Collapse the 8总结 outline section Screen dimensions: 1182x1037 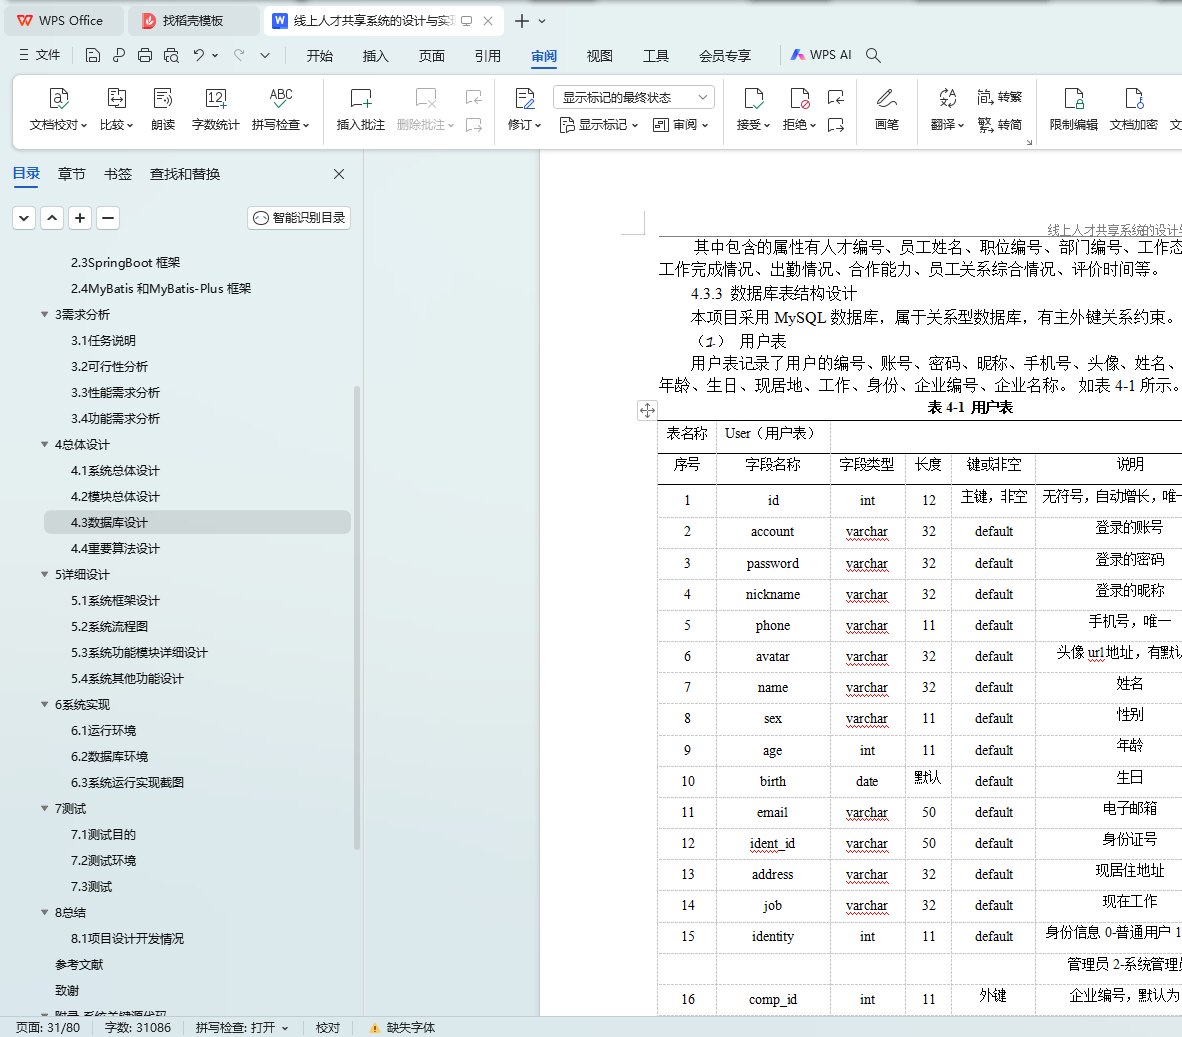[44, 913]
